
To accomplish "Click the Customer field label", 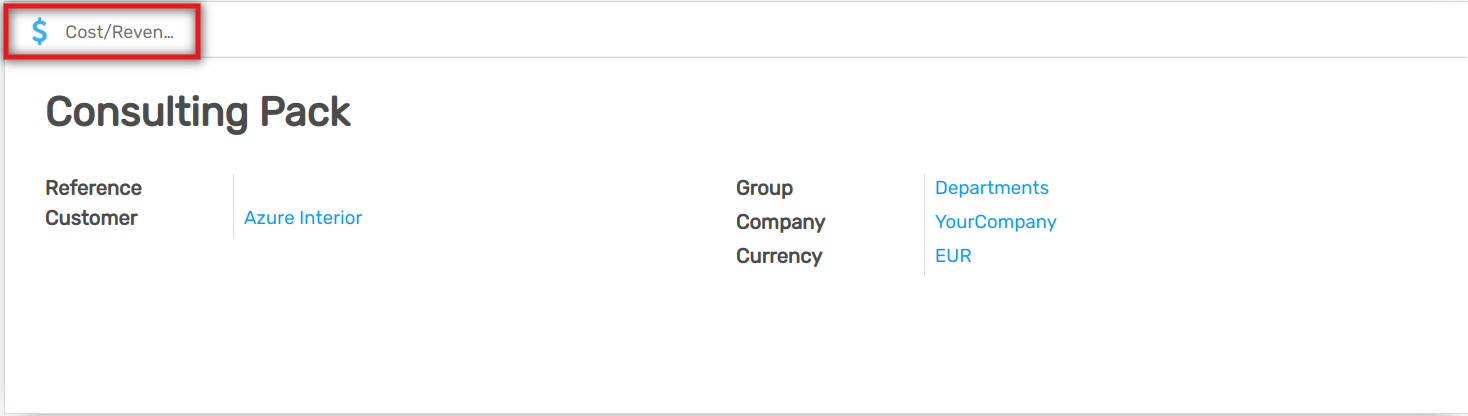I will (x=91, y=218).
